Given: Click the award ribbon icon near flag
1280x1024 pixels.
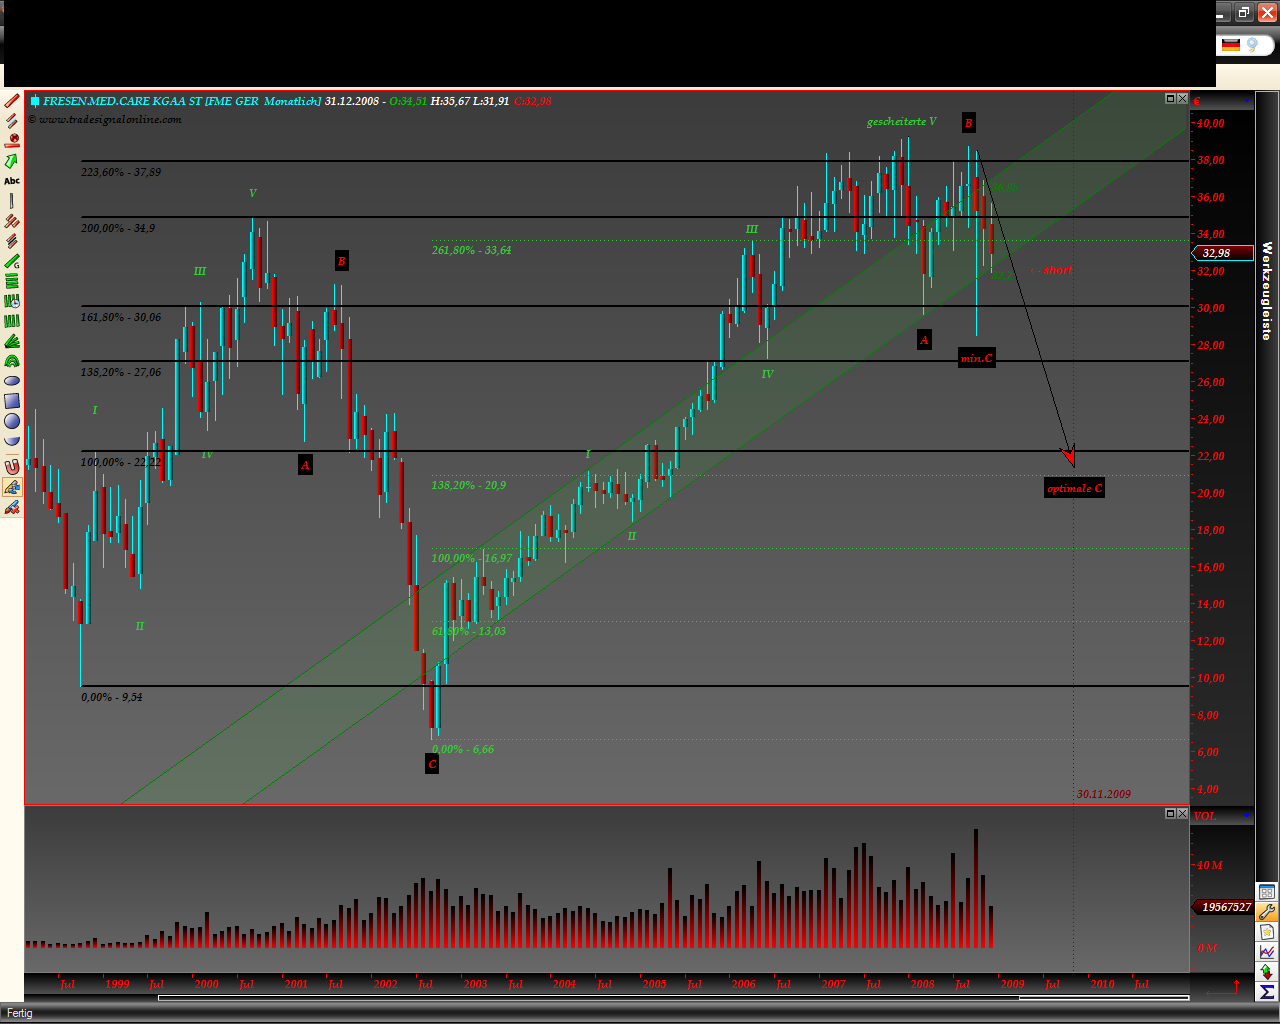Looking at the screenshot, I should click(x=1253, y=45).
